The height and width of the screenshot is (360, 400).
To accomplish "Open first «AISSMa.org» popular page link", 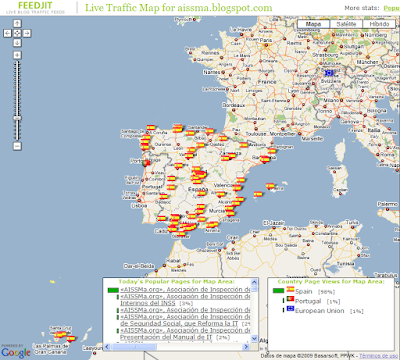I will [x=185, y=289].
